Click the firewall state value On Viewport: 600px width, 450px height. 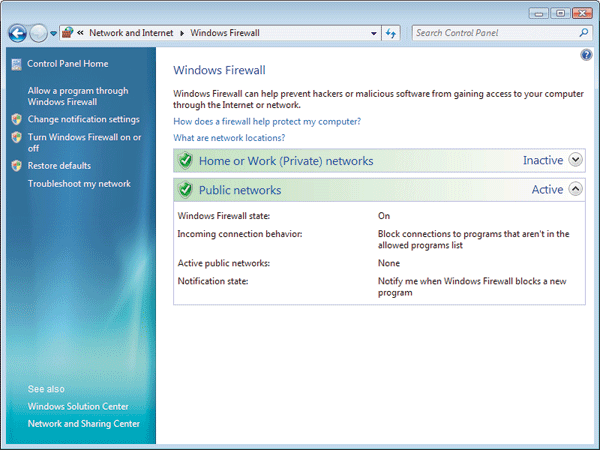(384, 216)
